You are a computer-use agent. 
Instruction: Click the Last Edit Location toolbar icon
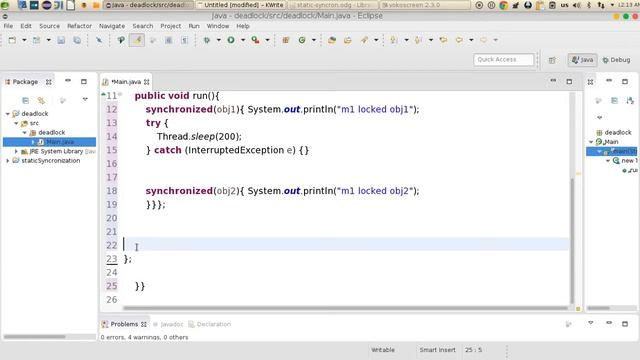coord(443,40)
